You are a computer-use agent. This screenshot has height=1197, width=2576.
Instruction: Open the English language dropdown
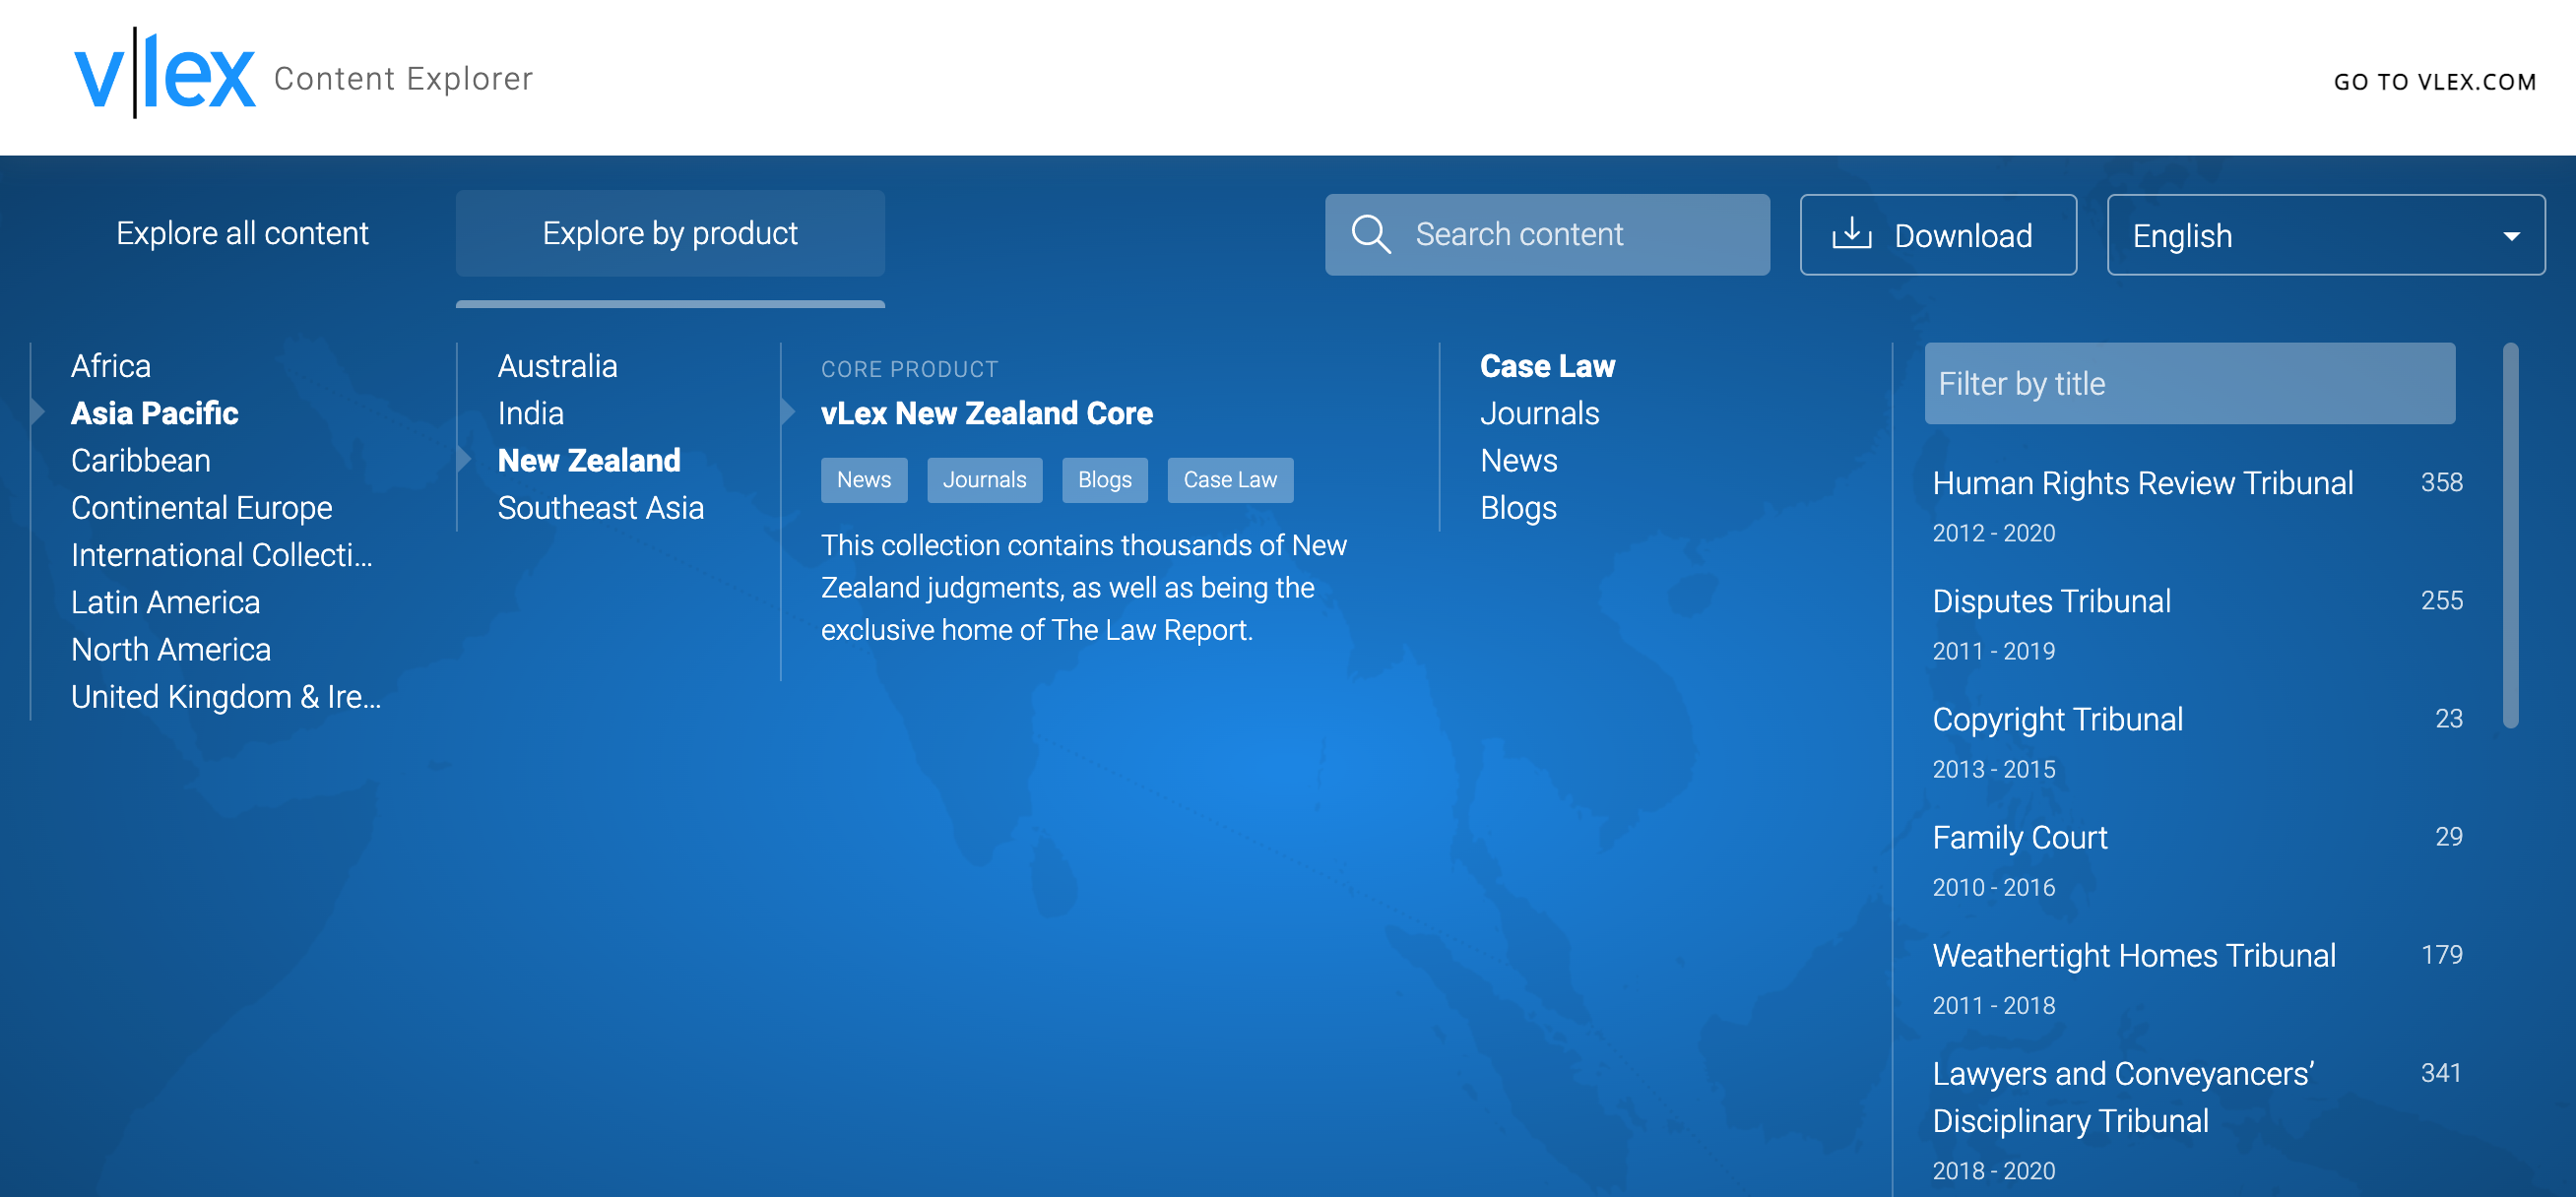pyautogui.click(x=2325, y=235)
